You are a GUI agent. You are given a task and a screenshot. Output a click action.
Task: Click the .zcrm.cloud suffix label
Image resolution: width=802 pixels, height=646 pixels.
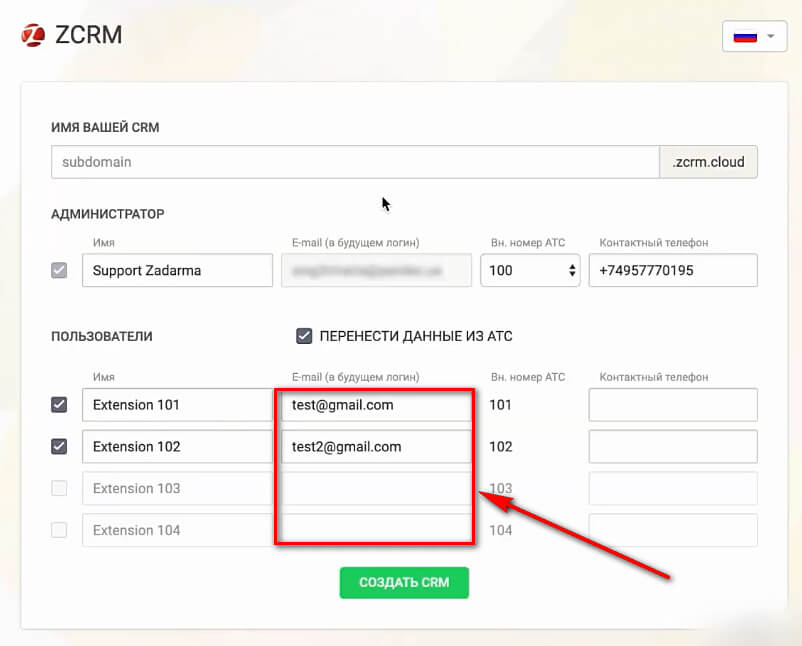708,162
